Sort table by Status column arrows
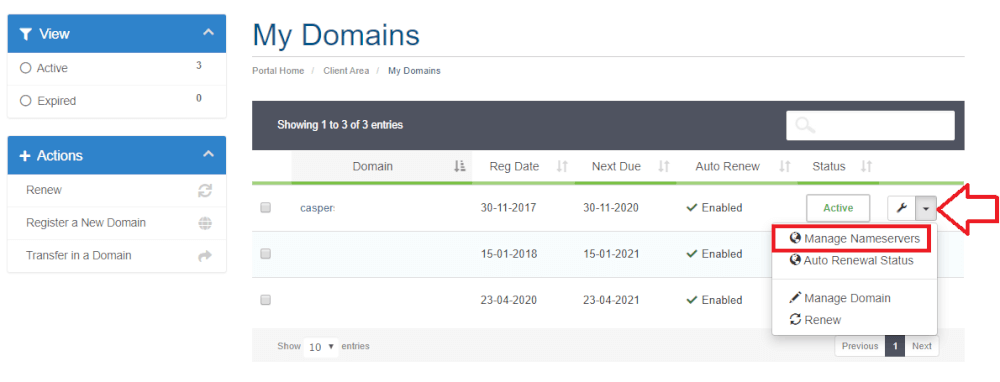The width and height of the screenshot is (1000, 382). pos(866,166)
